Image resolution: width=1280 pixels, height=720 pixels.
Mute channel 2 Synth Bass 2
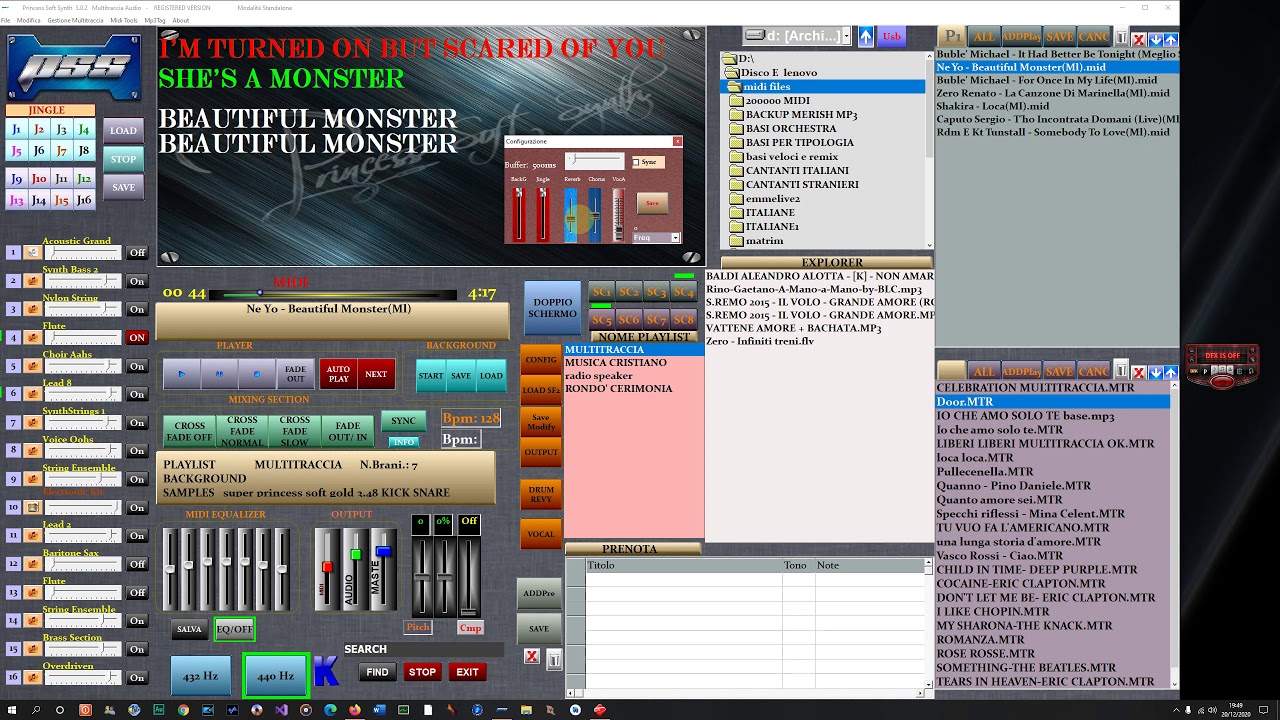click(x=137, y=281)
